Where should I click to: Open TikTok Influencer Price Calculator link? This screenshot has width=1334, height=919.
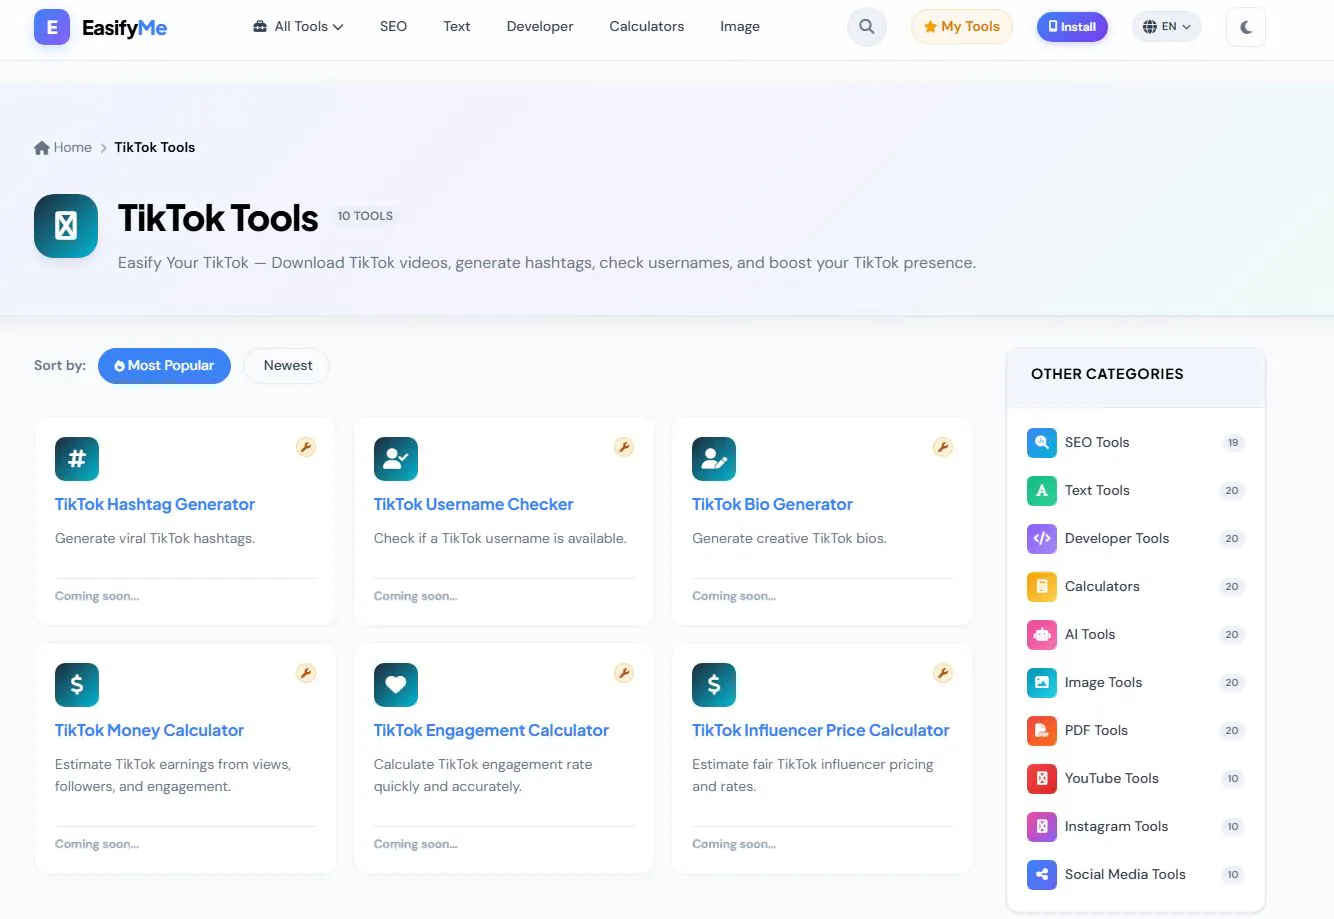coord(821,731)
